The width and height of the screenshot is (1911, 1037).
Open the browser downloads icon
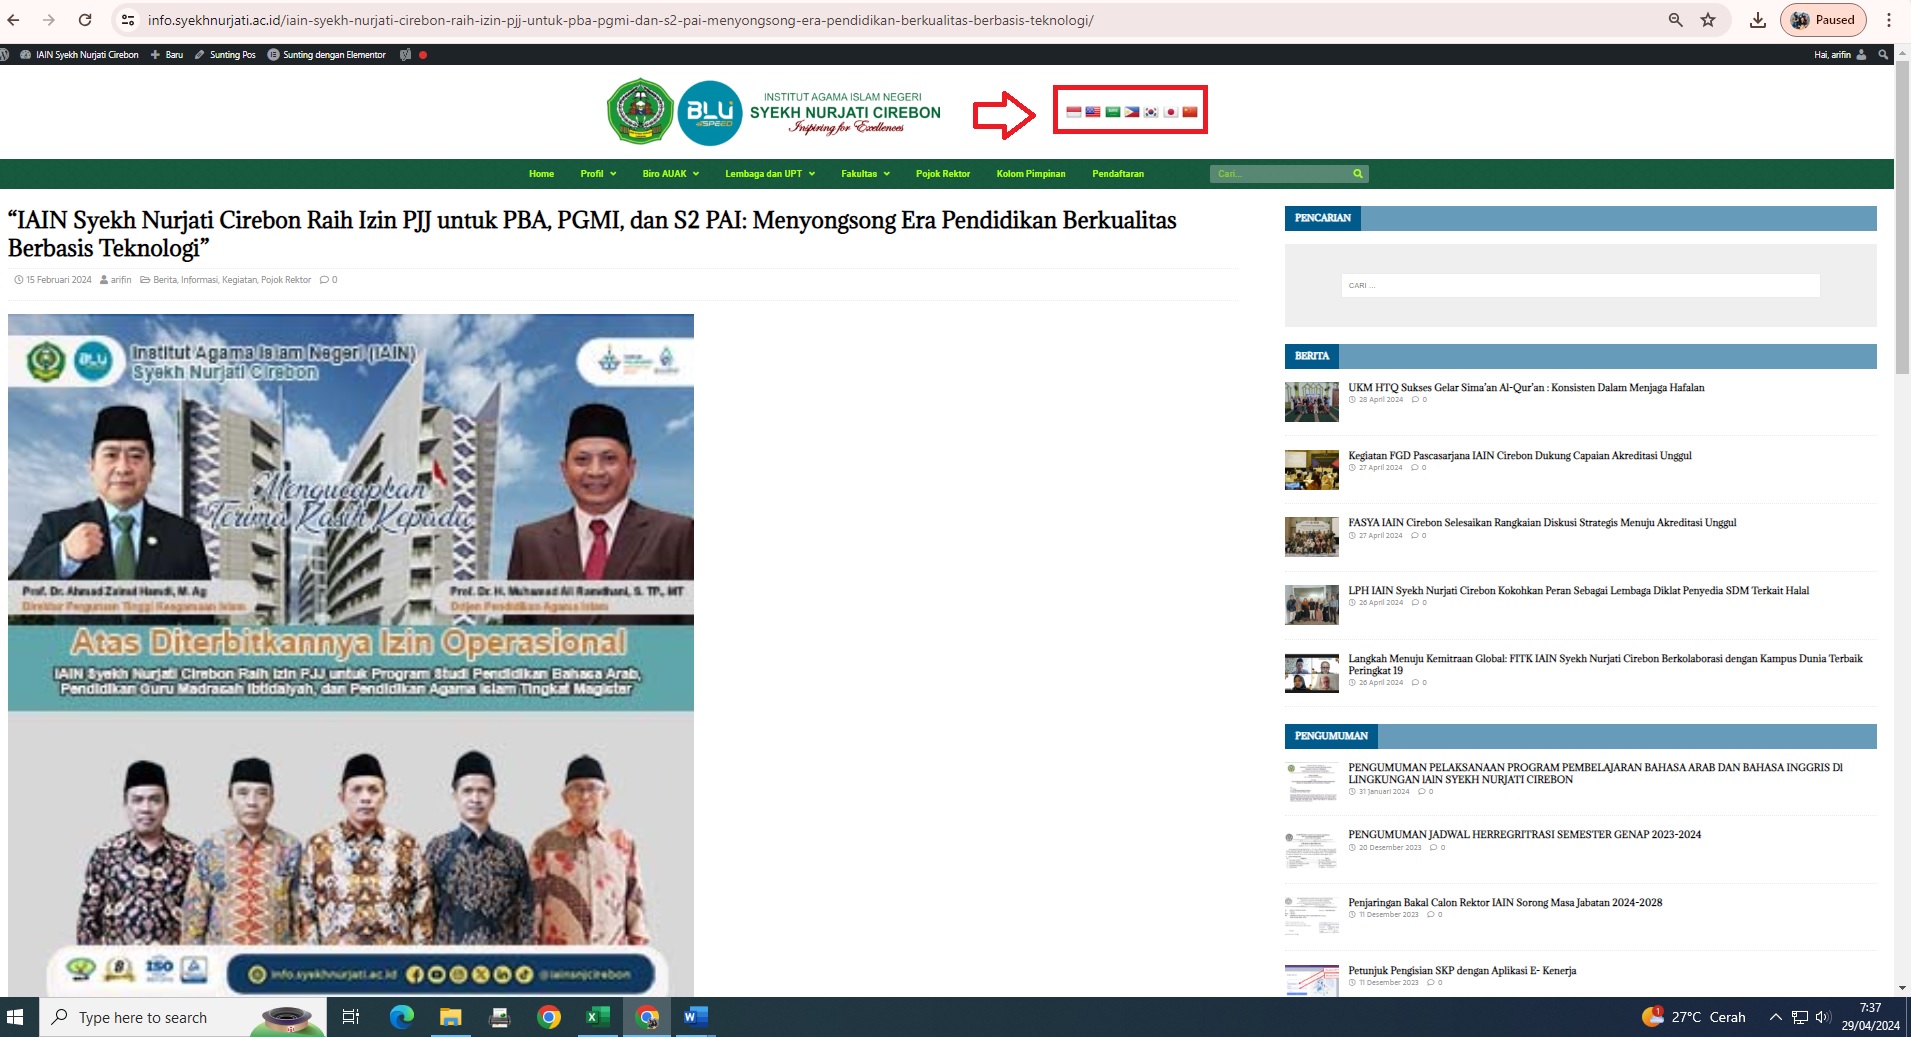point(1757,20)
